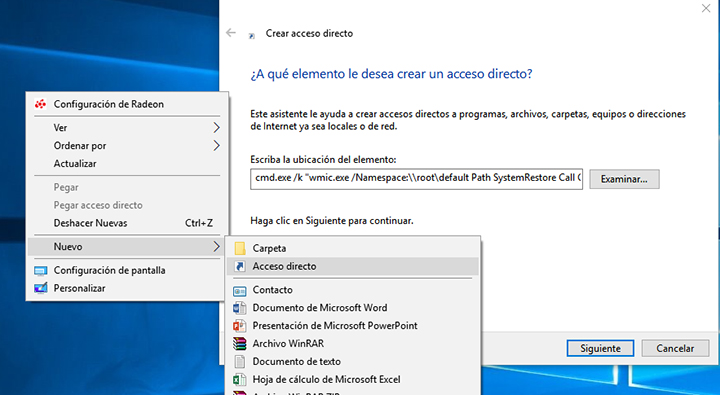720x395 pixels.
Task: Click the Acceso directo shortcut icon
Action: pyautogui.click(x=240, y=266)
